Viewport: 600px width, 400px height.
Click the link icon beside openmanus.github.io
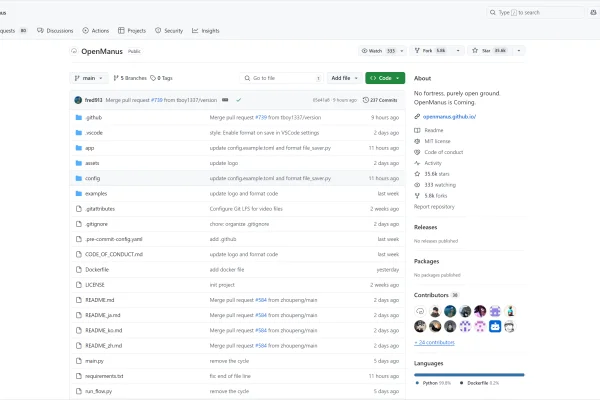click(x=417, y=117)
